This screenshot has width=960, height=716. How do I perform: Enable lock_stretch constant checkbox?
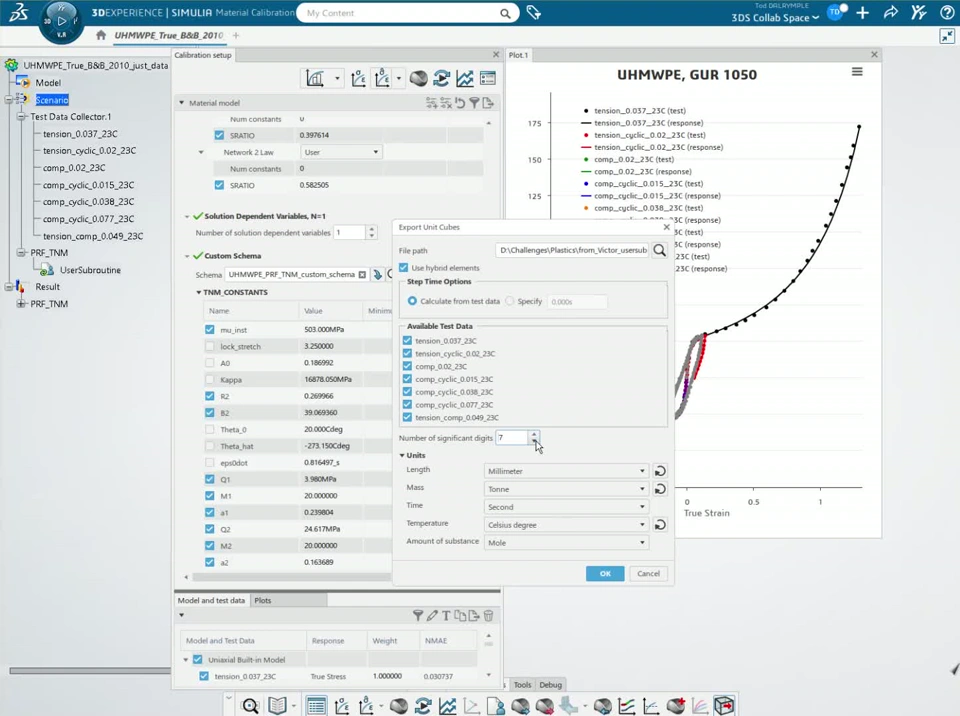[x=210, y=346]
